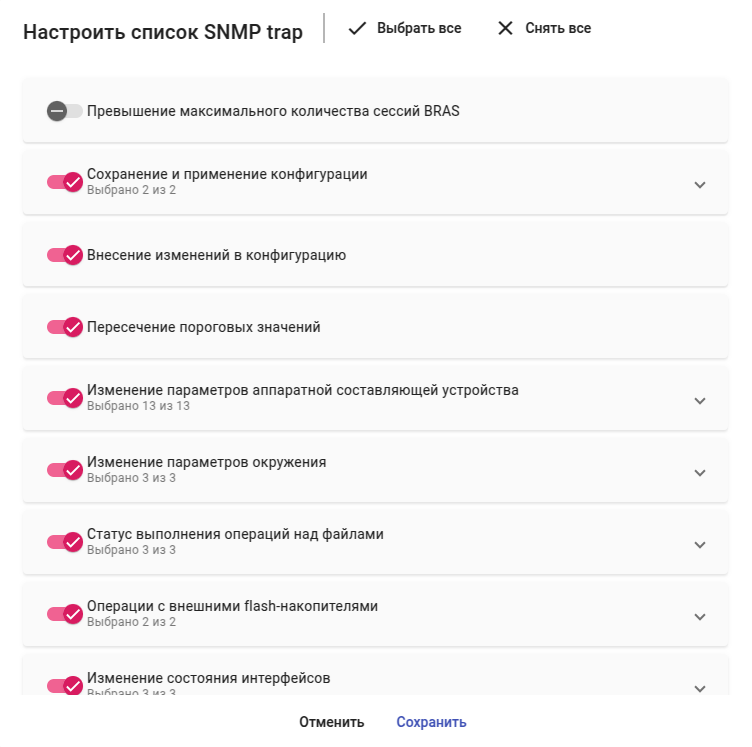The image size is (752, 747).
Task: Click the checkmark icon beside Выбрать все
Action: coord(357,29)
